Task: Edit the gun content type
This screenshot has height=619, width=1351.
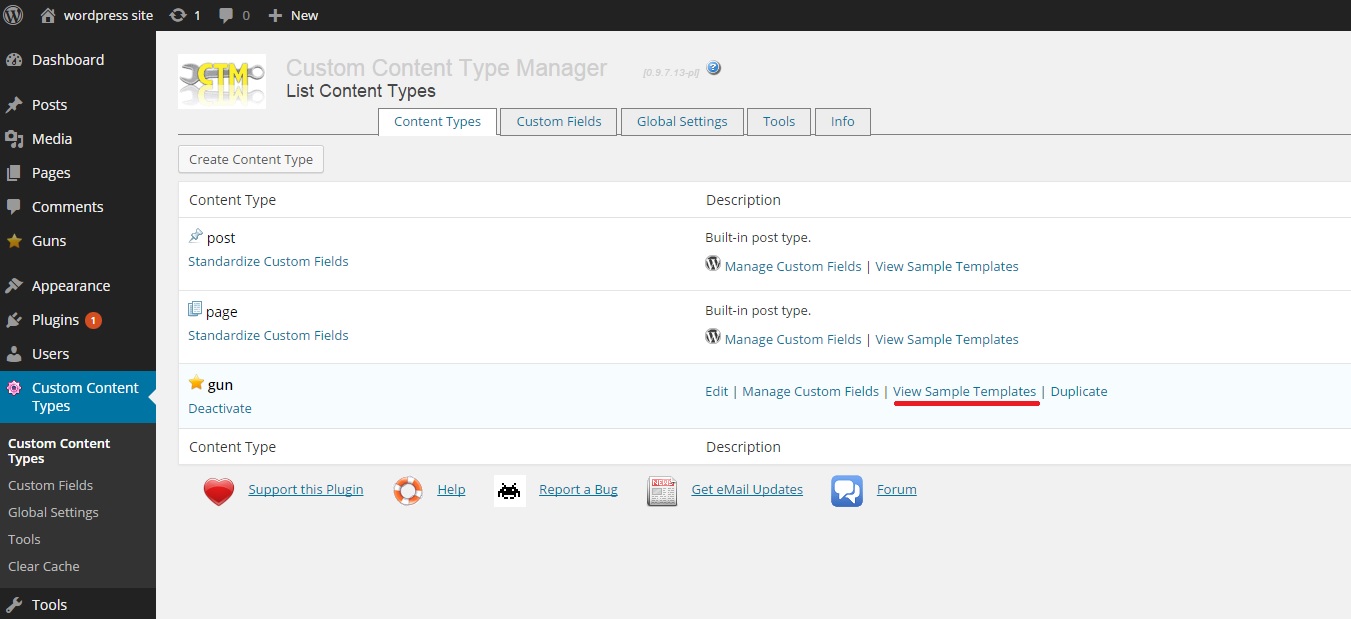Action: pyautogui.click(x=717, y=392)
